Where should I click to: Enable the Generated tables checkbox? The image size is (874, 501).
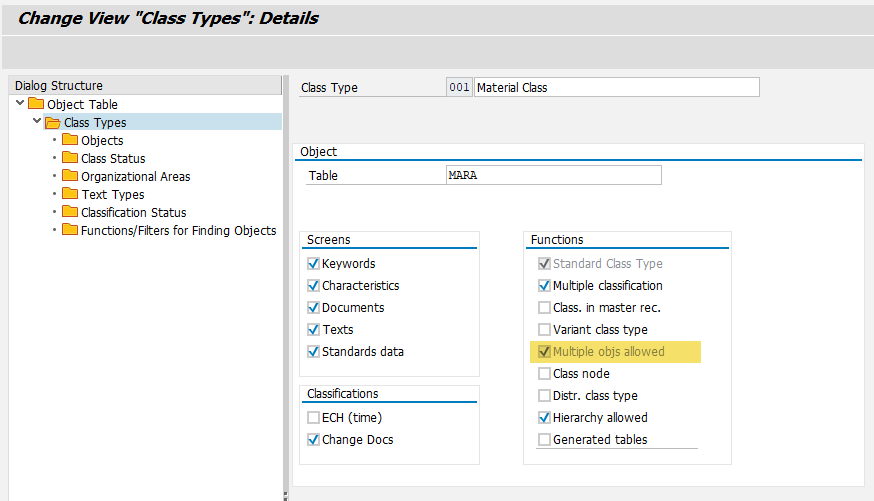(x=544, y=439)
